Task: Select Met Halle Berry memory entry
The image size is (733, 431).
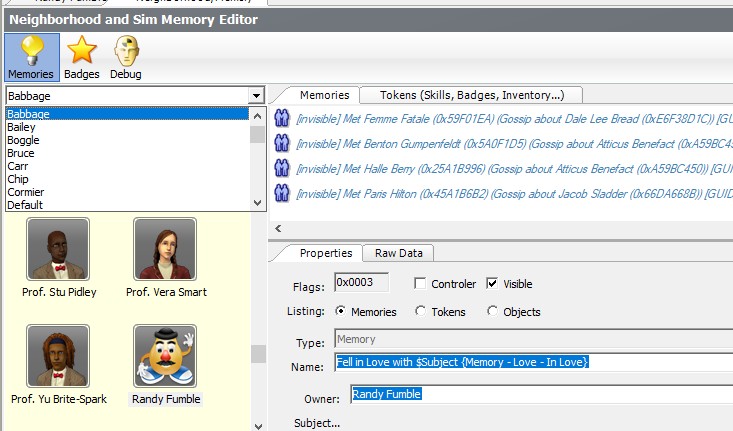Action: coord(500,168)
